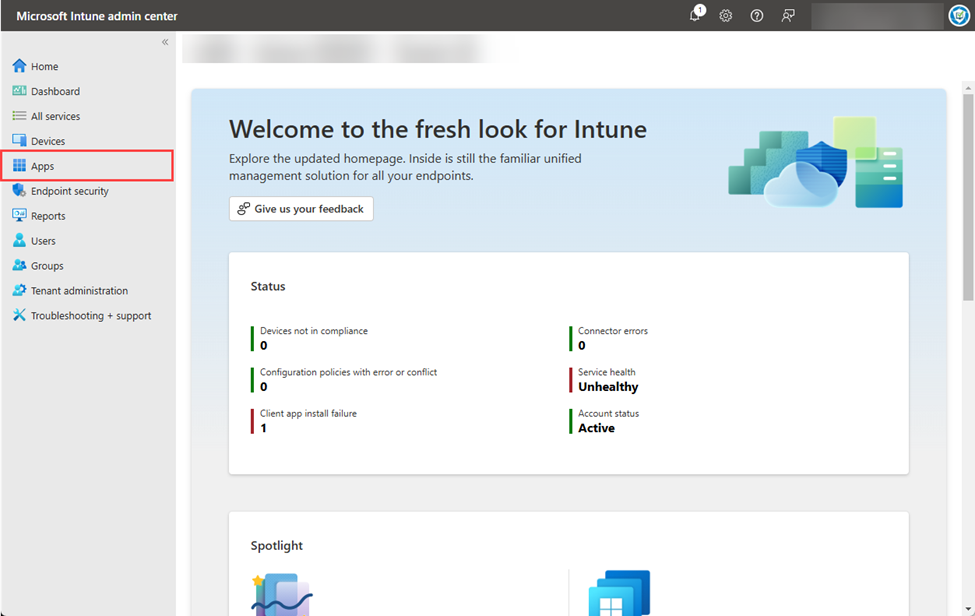Open the Dashboard menu item

(x=55, y=91)
